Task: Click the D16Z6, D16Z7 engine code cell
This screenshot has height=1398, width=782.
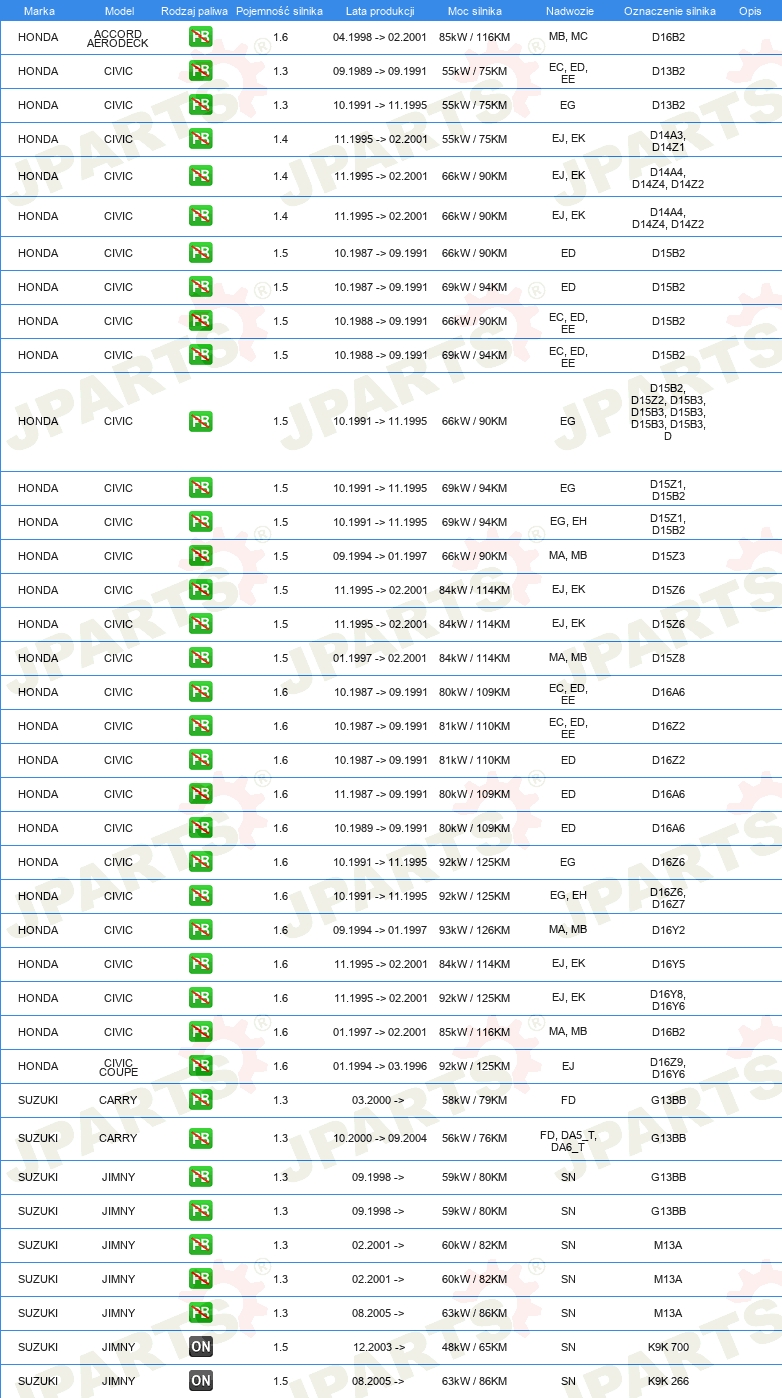Action: click(668, 897)
